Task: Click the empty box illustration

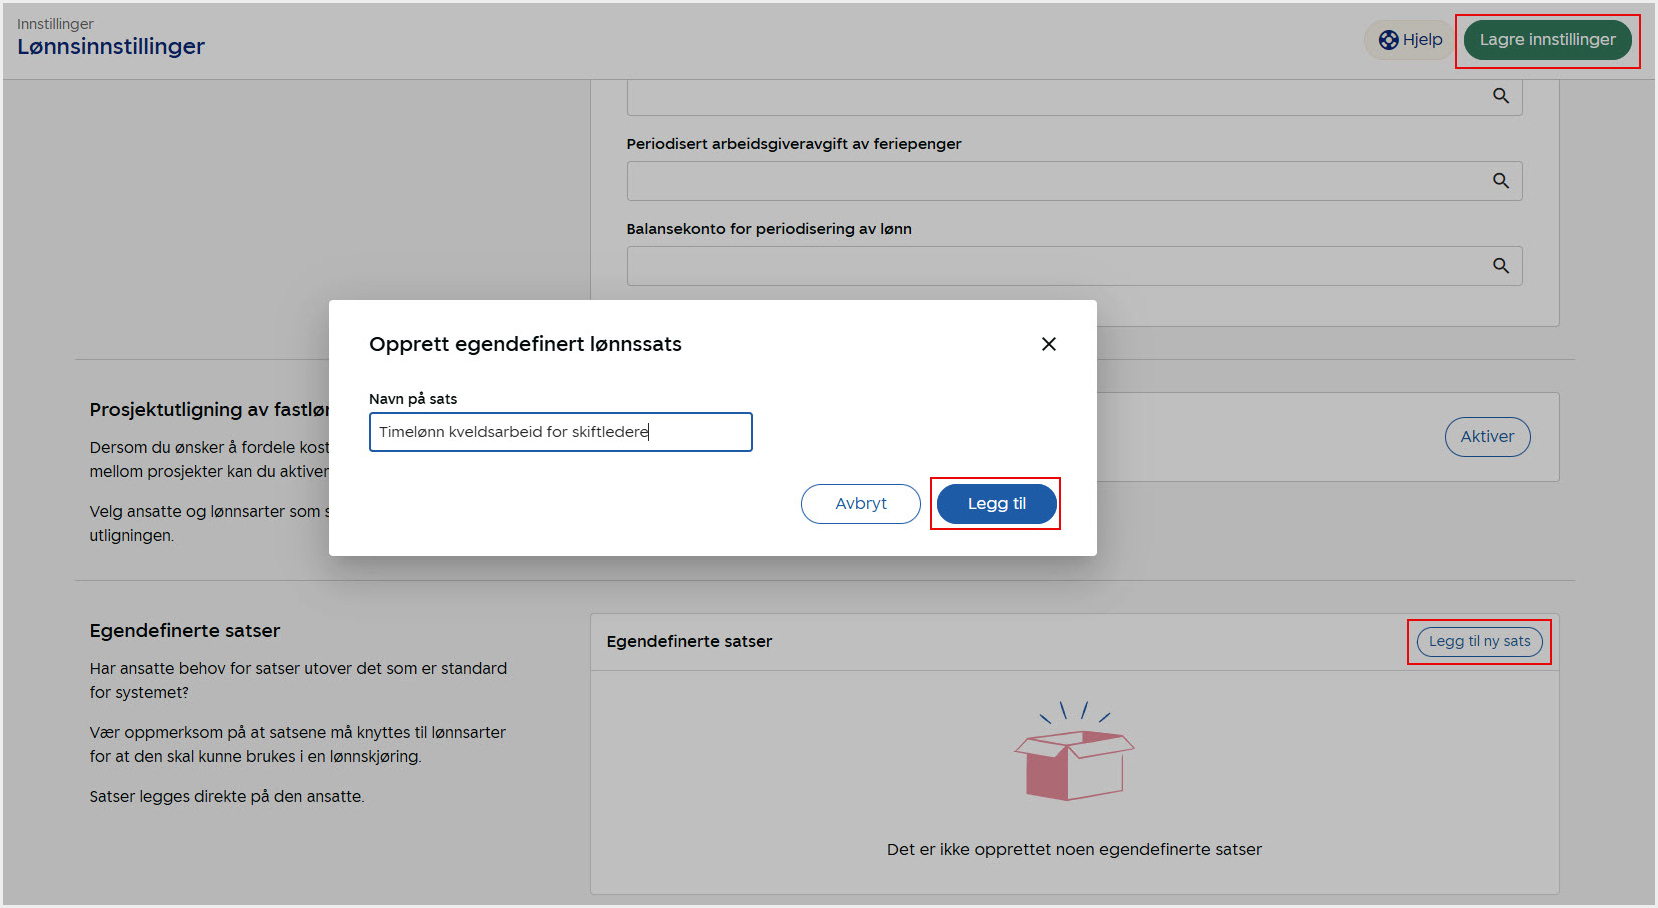Action: click(1074, 755)
